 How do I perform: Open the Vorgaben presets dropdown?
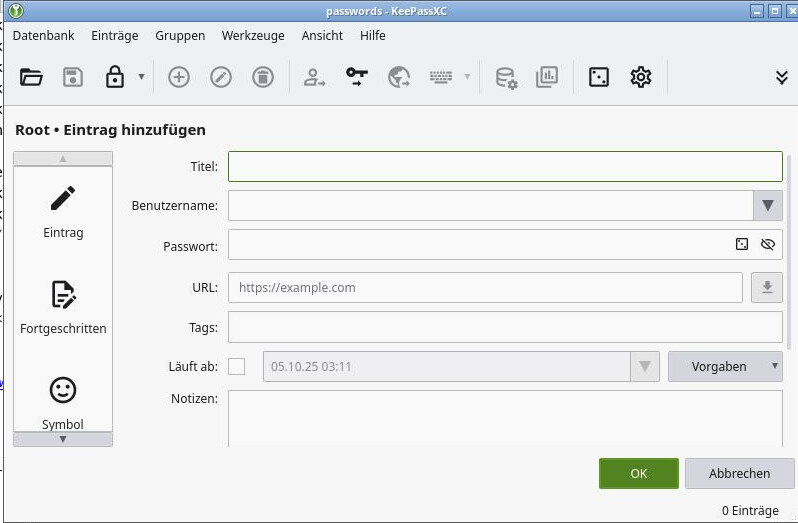click(x=724, y=366)
